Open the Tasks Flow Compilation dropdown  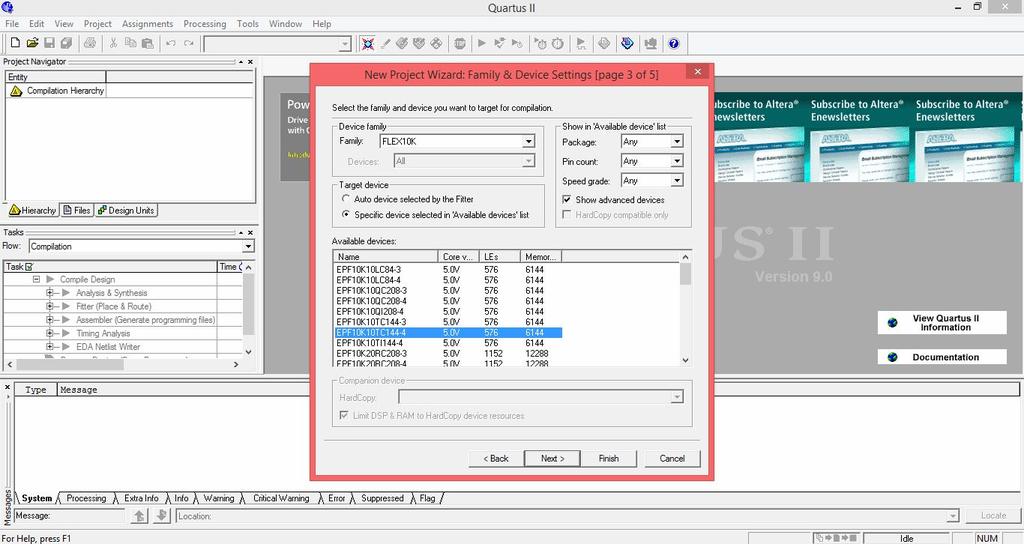coord(248,246)
